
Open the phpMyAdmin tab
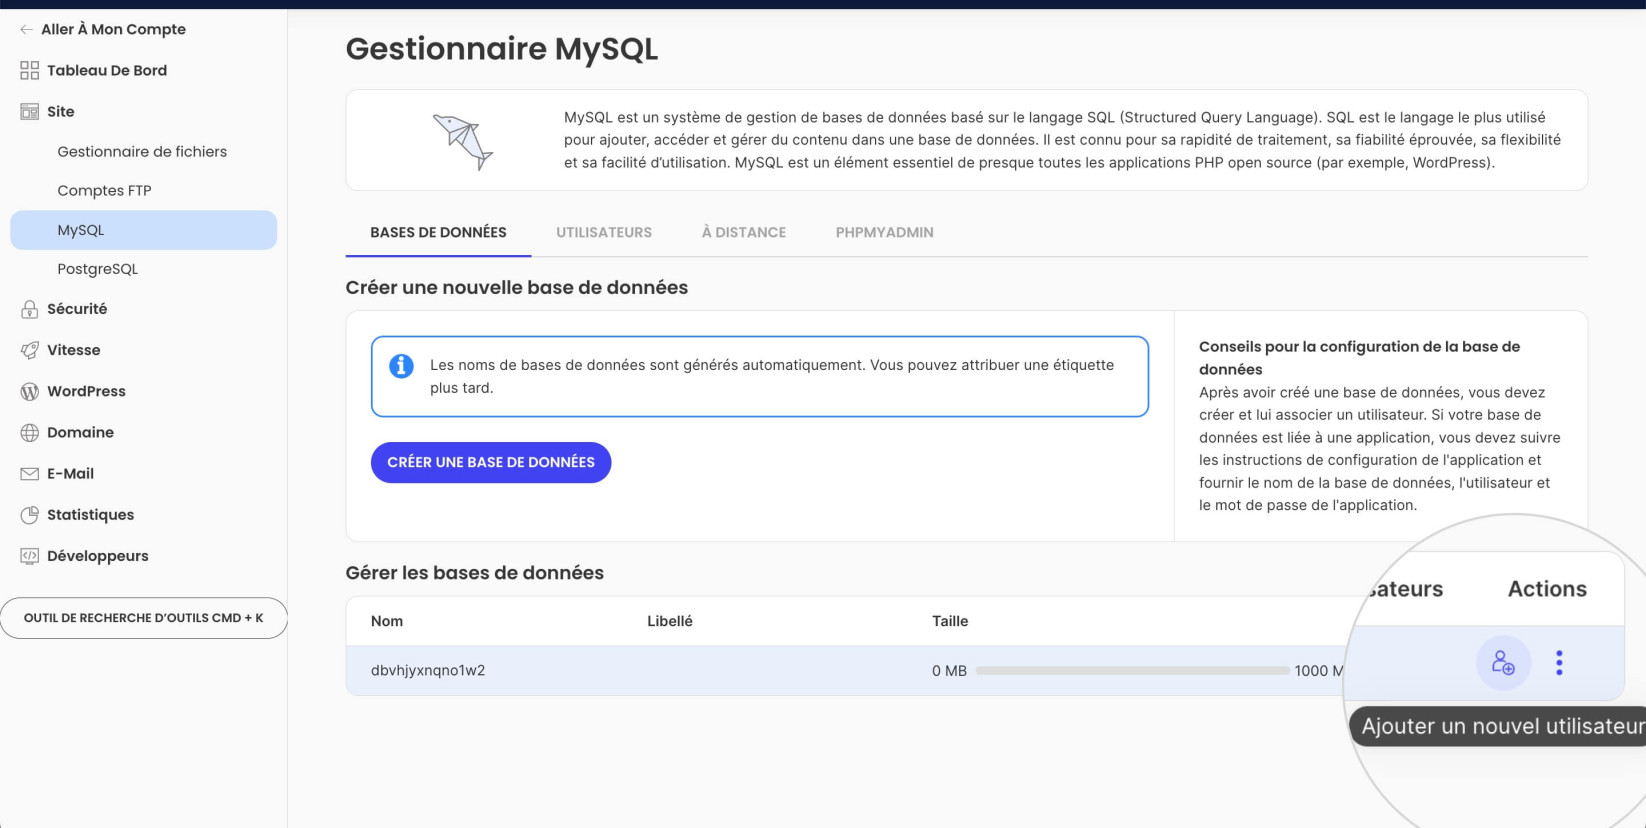click(885, 232)
